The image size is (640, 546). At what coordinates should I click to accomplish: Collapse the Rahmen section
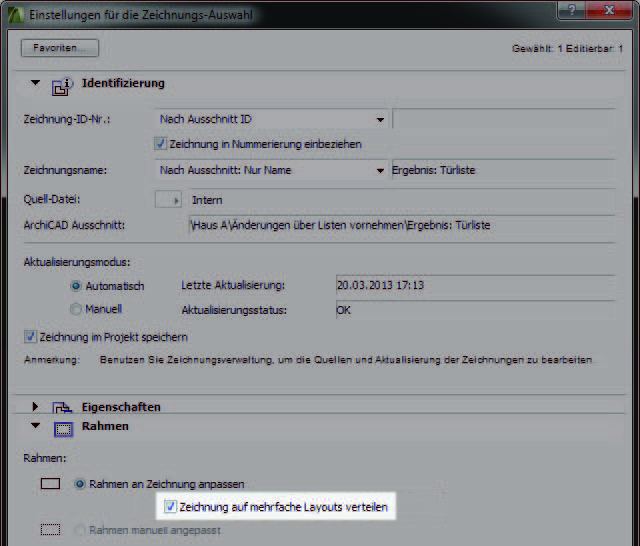(x=36, y=426)
